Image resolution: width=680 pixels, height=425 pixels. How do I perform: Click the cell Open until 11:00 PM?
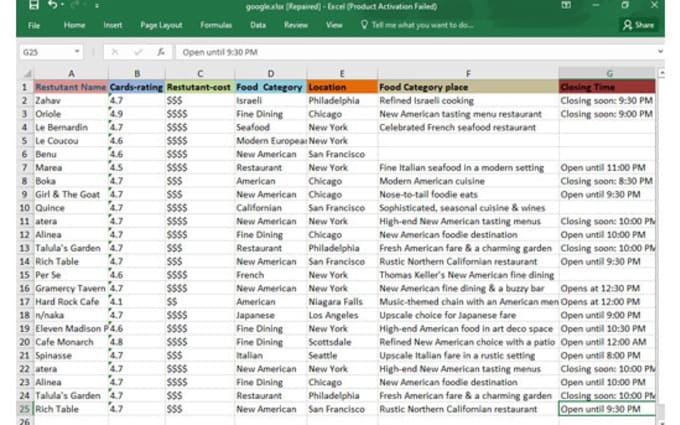(x=607, y=168)
